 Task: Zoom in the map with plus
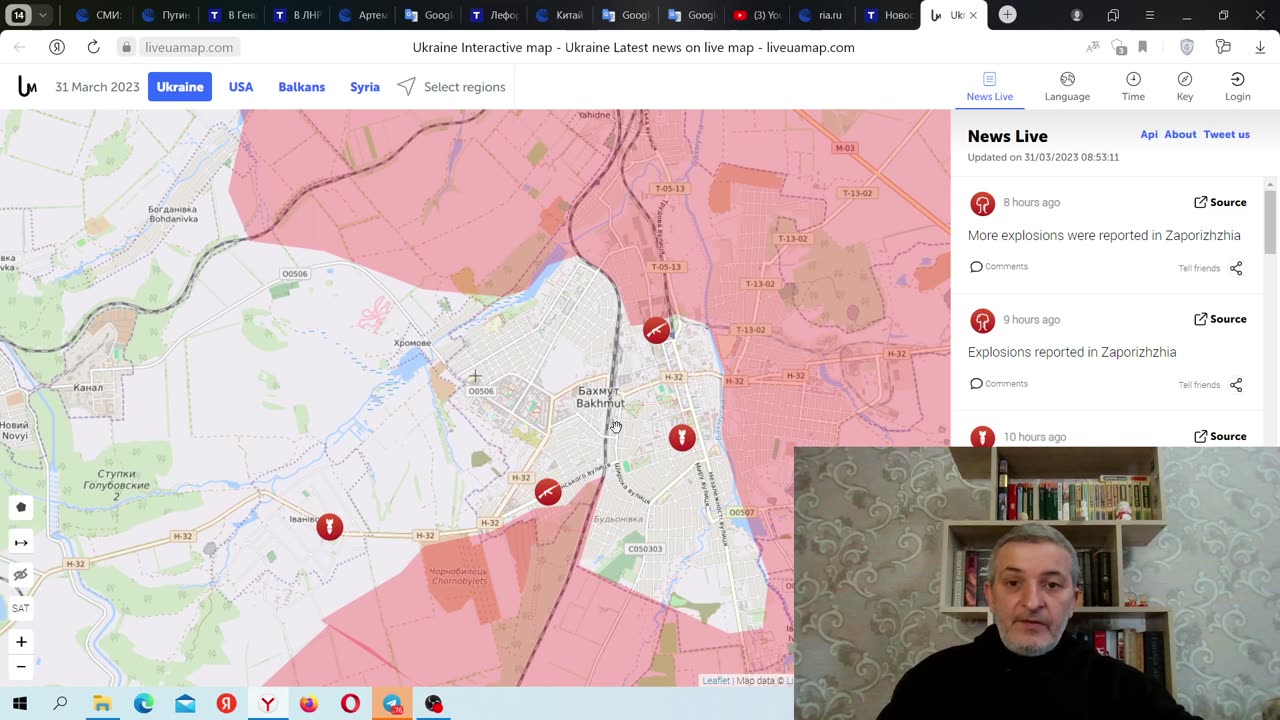coord(21,641)
